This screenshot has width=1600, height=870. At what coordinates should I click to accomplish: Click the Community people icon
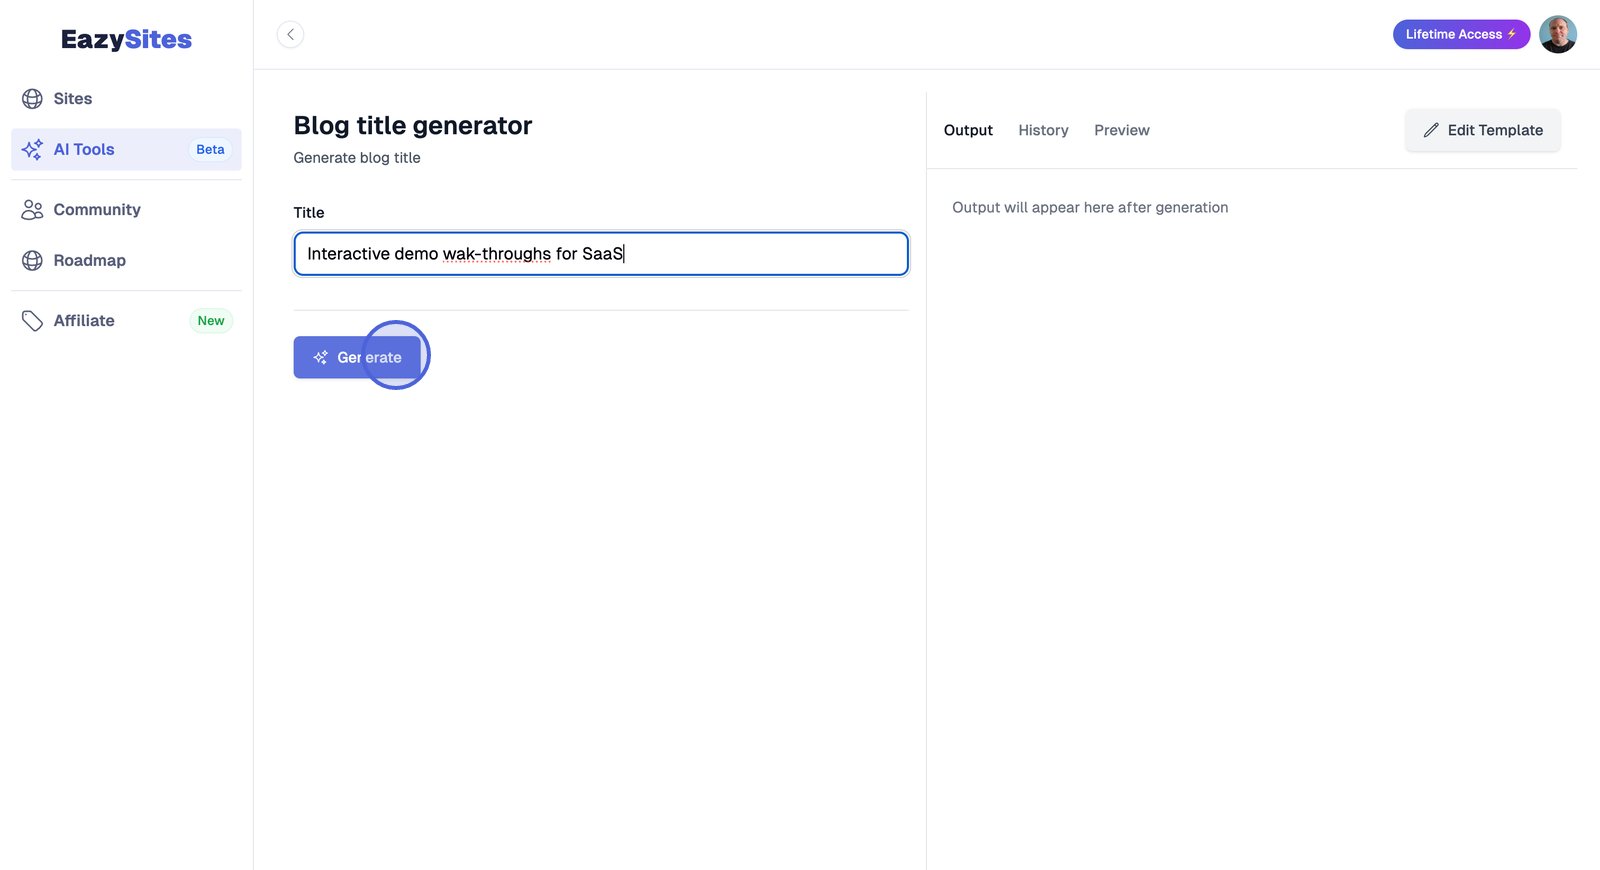32,210
